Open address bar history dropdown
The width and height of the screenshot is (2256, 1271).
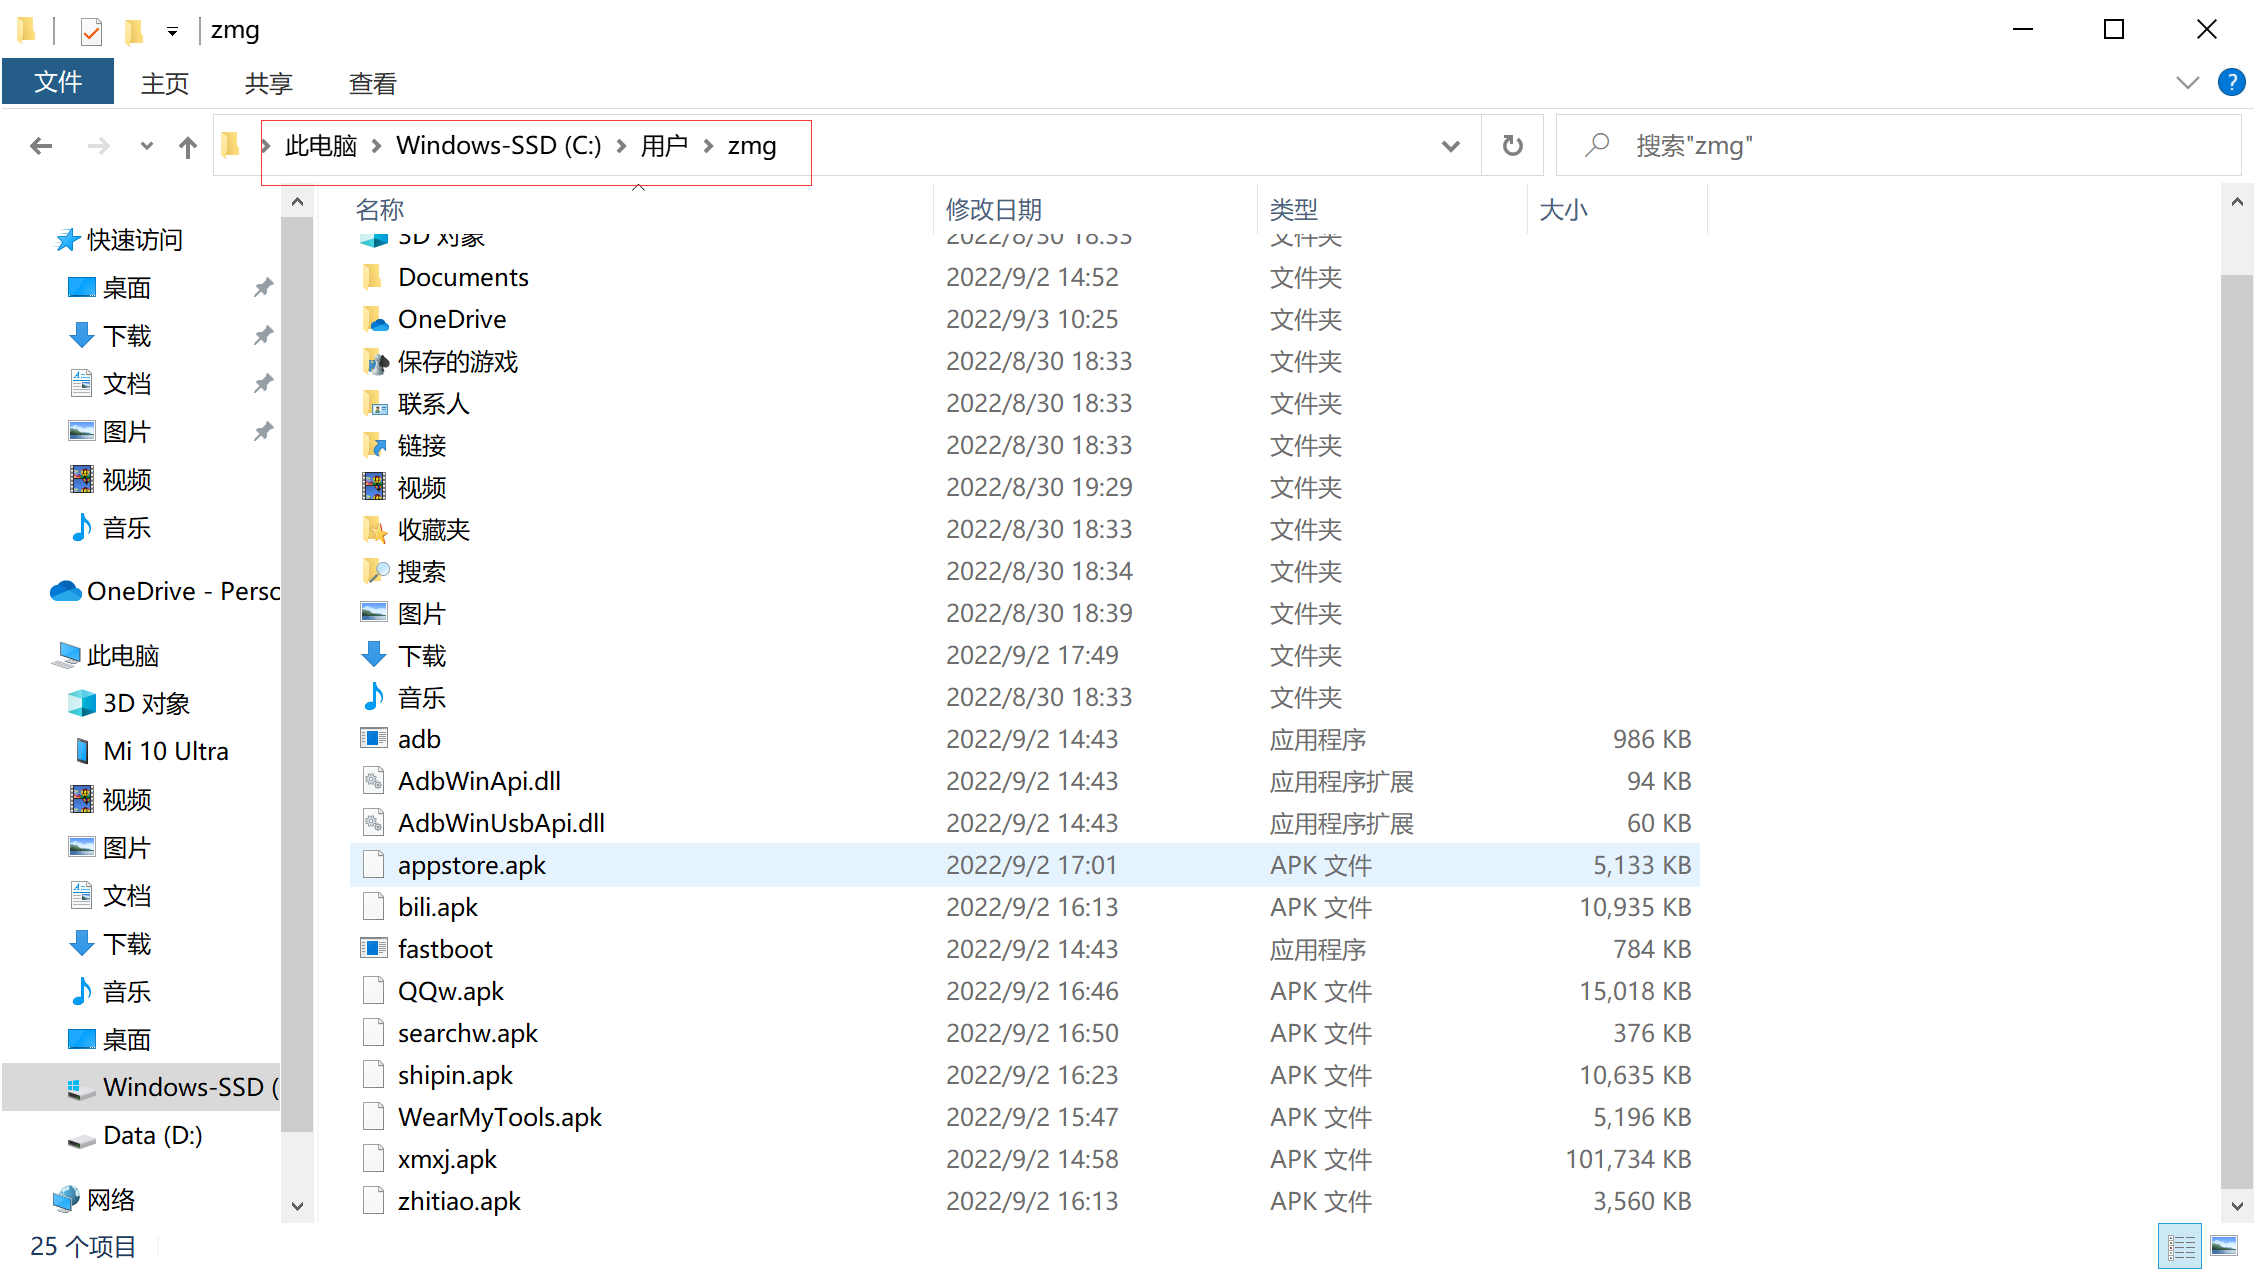[x=1450, y=146]
